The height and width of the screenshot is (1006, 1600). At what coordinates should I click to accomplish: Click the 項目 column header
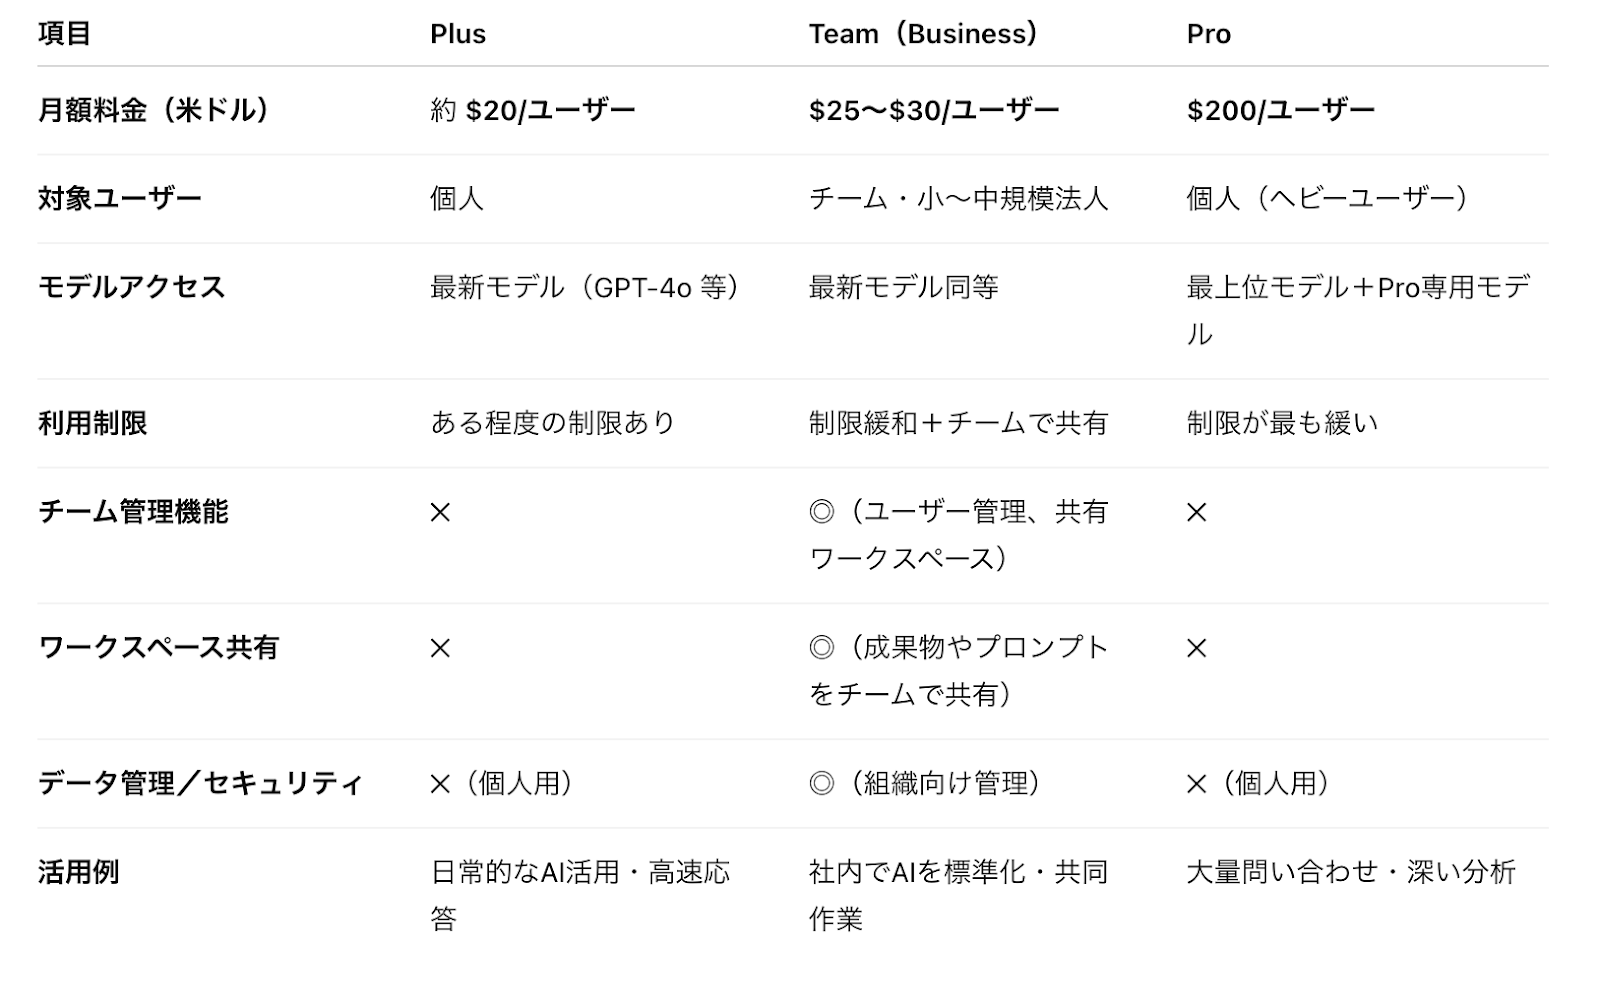(65, 34)
